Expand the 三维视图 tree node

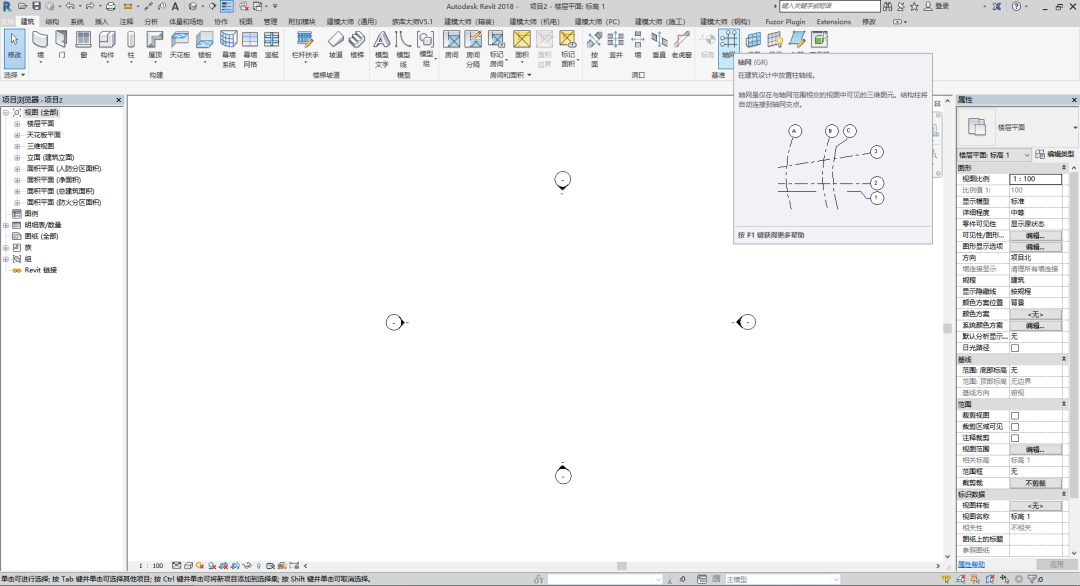point(17,146)
